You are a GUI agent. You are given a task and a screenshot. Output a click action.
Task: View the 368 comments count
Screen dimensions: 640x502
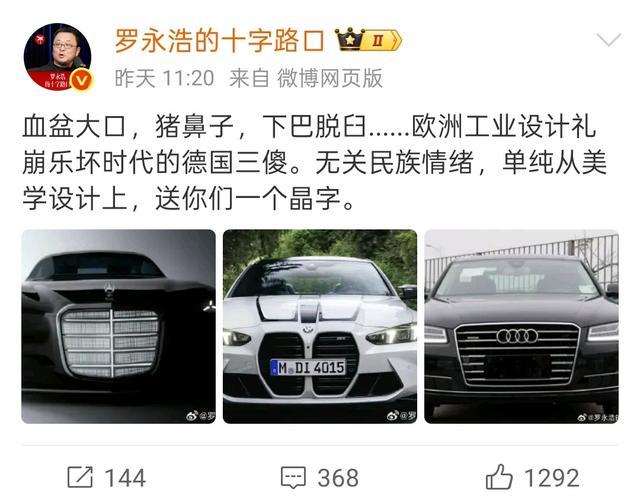point(338,478)
